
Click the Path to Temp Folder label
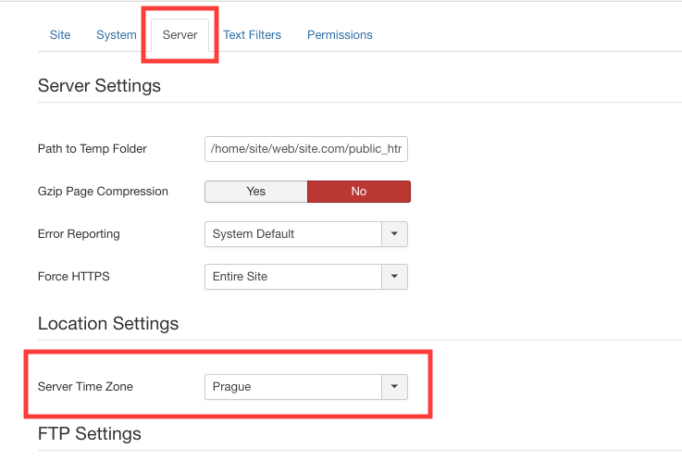coord(92,149)
